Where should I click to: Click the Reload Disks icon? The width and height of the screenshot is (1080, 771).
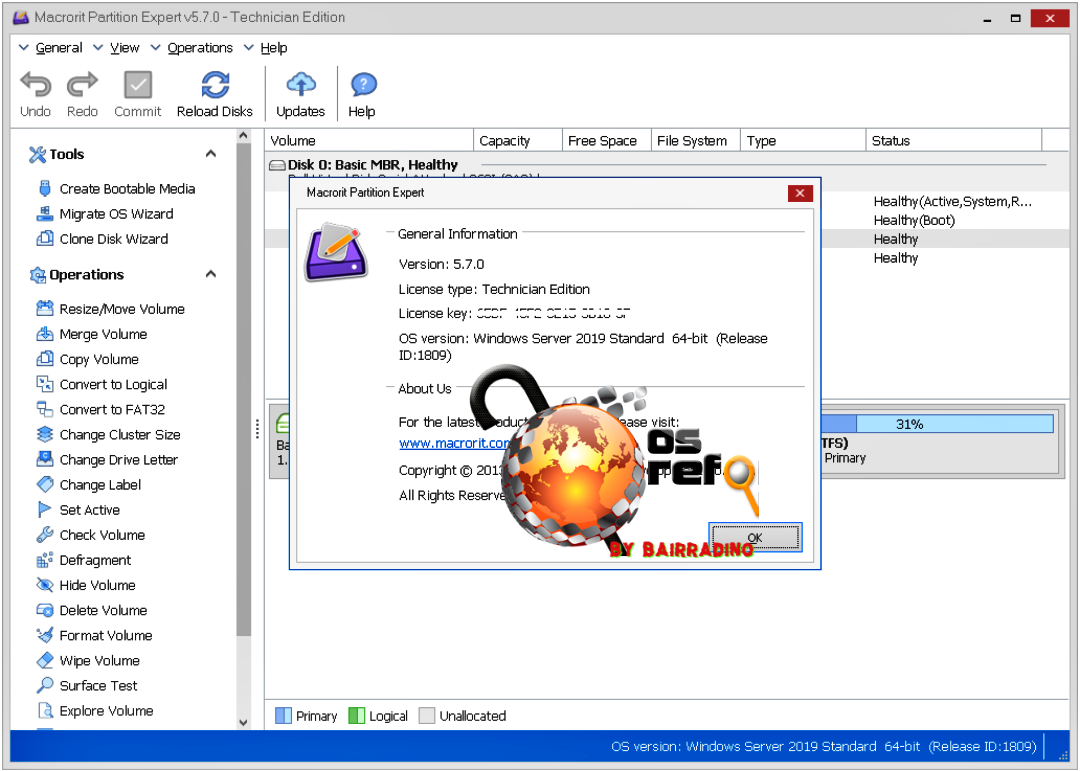tap(215, 85)
